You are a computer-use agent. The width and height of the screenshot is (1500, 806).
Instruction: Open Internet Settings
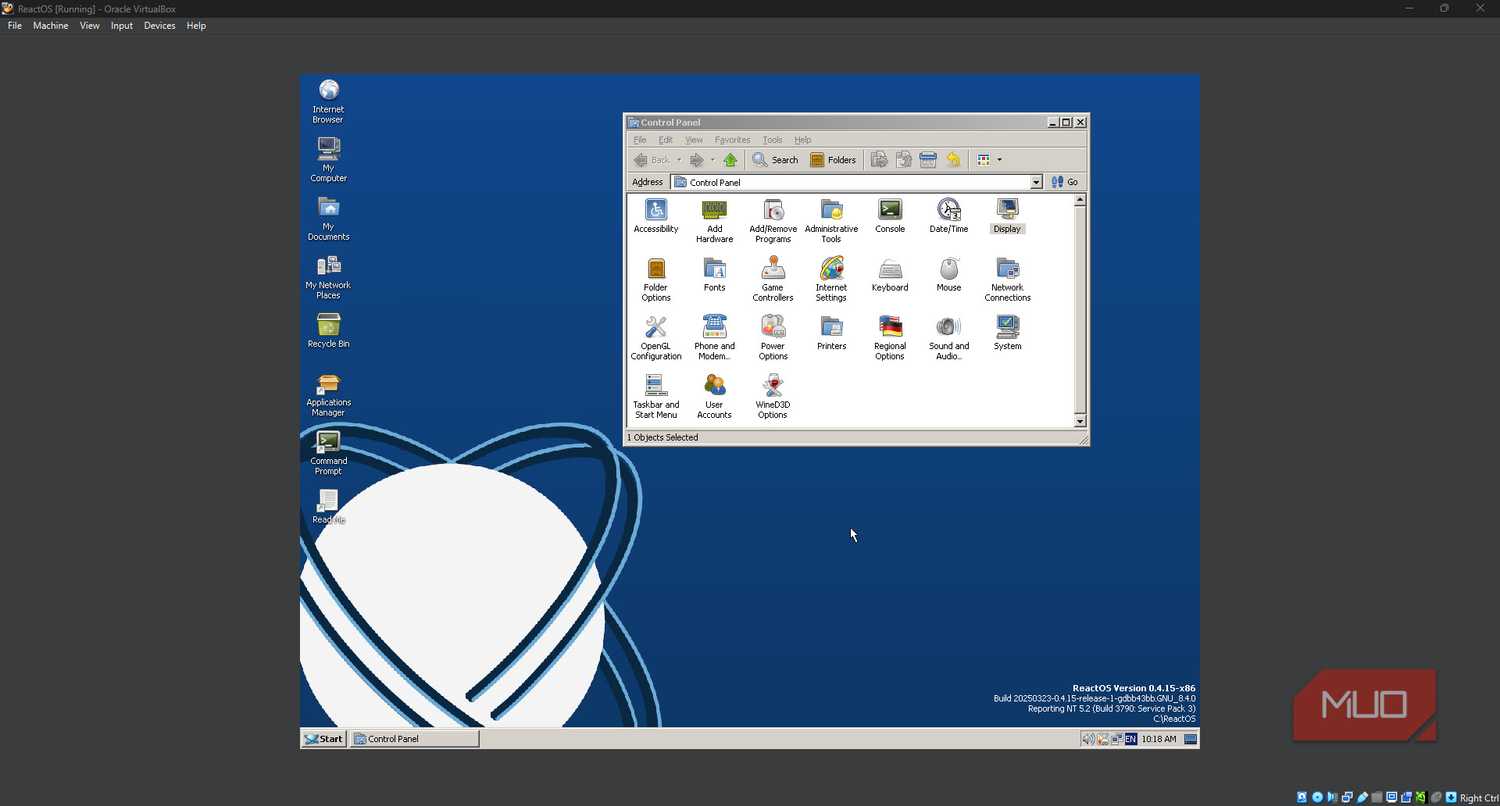(831, 279)
